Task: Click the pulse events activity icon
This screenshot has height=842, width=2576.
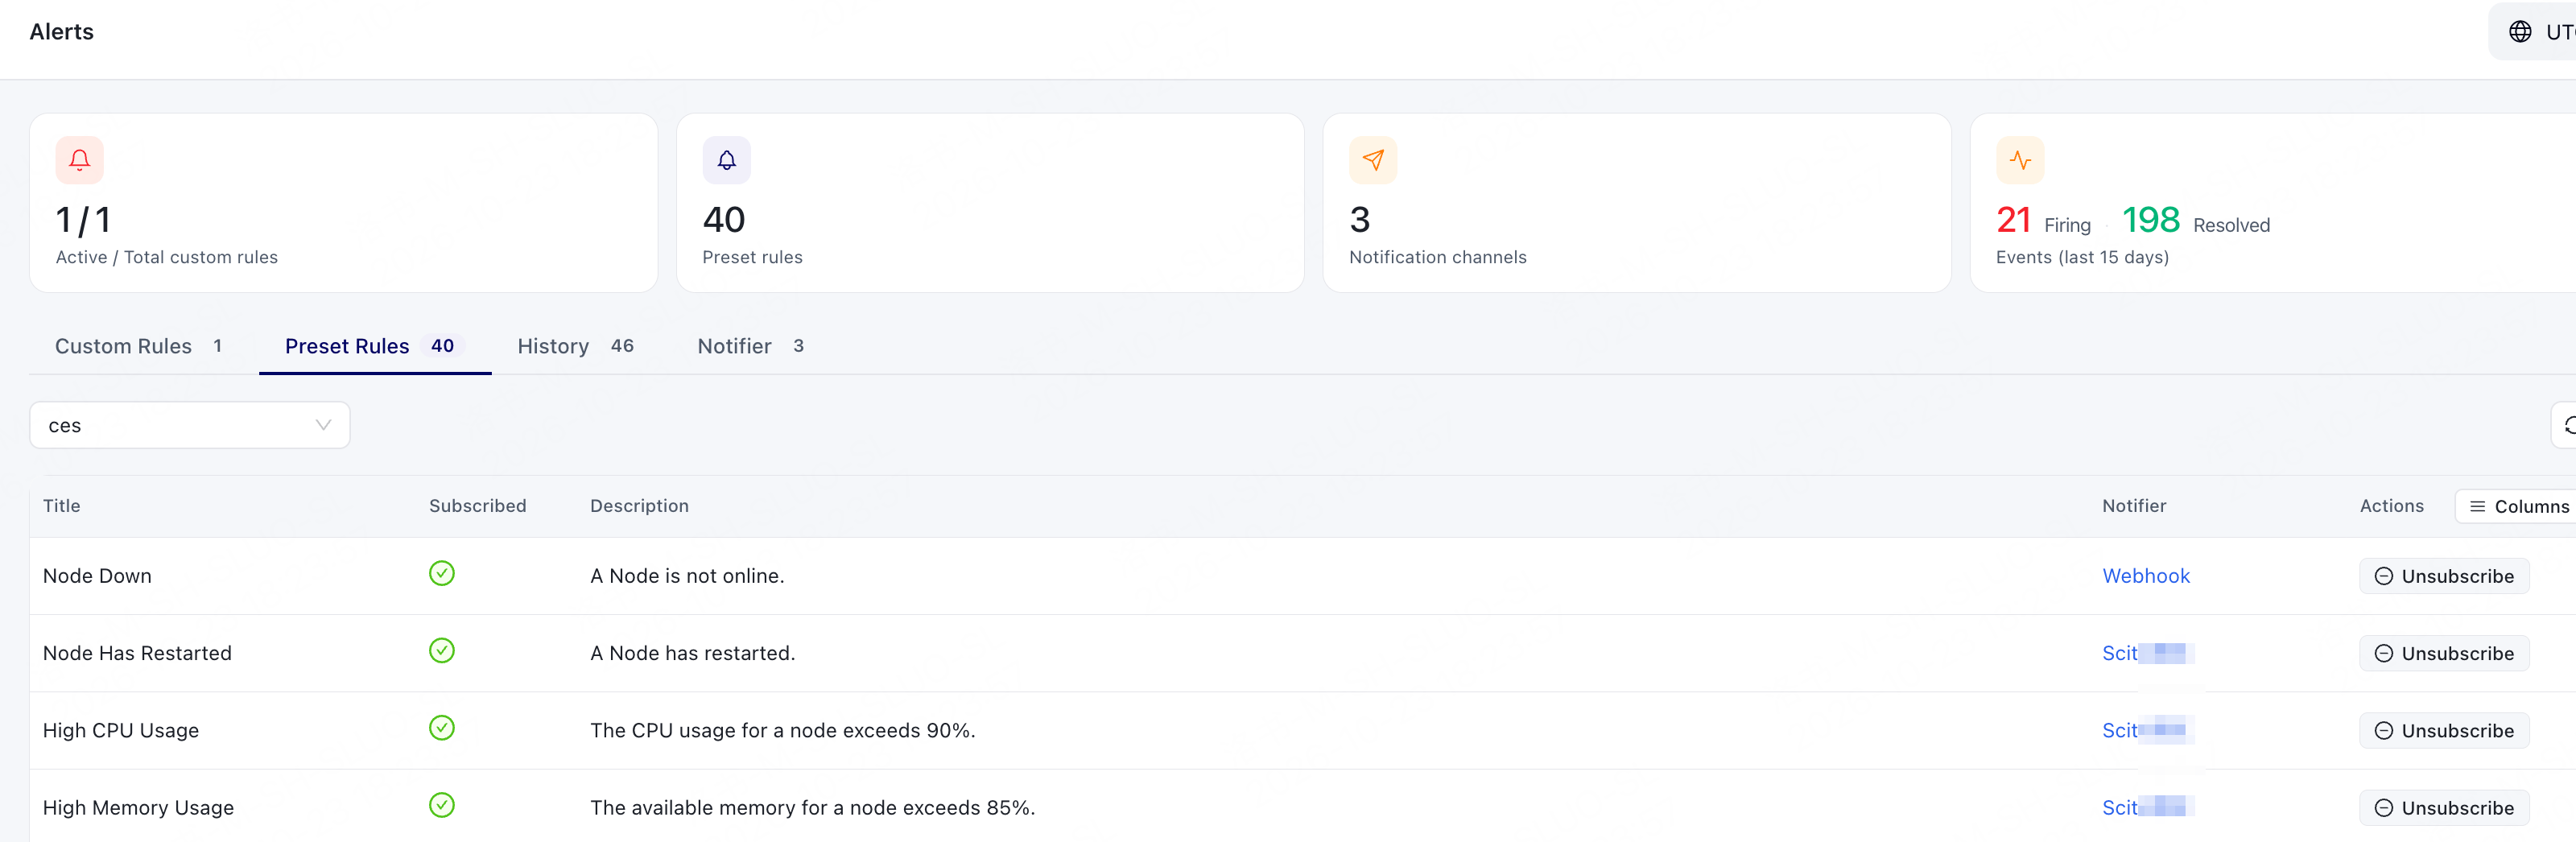Action: 2020,160
